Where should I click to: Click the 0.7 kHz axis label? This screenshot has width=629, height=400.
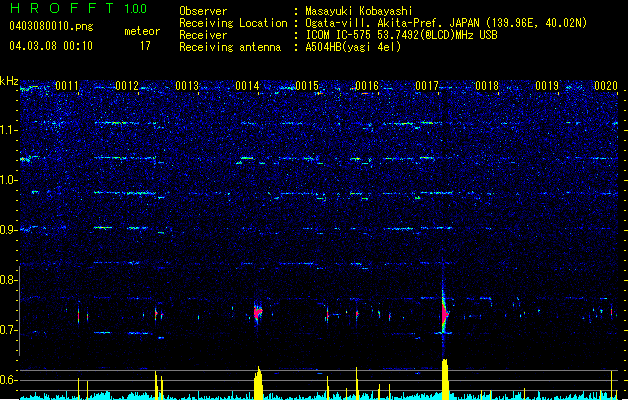pyautogui.click(x=9, y=330)
